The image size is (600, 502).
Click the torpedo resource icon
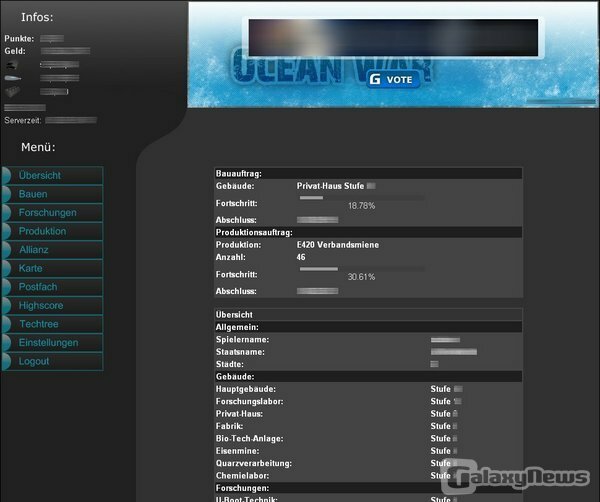pos(12,78)
